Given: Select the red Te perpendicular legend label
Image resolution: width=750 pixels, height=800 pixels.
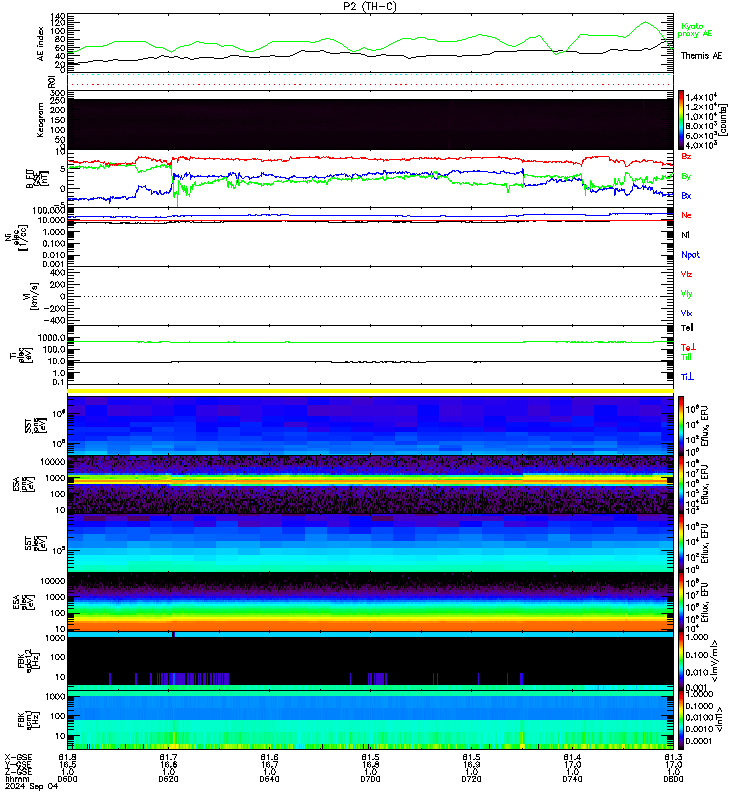Looking at the screenshot, I should (688, 347).
